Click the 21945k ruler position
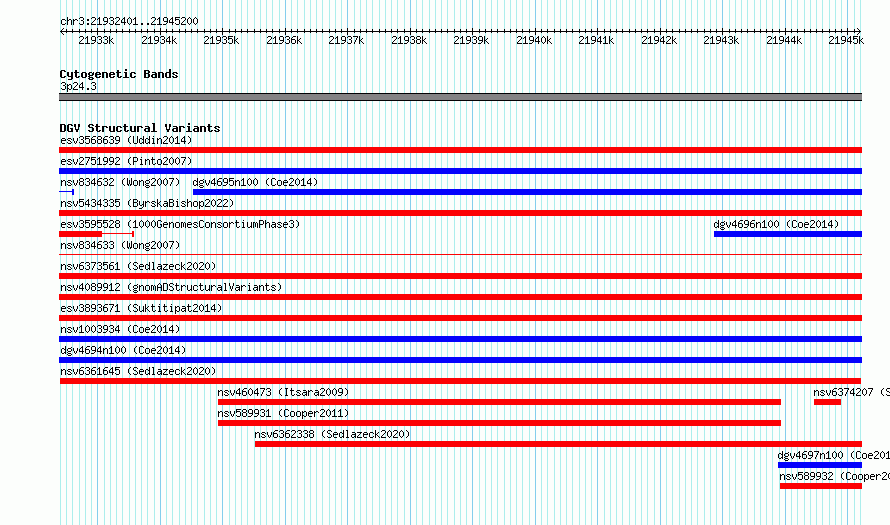The image size is (890, 525). point(846,40)
